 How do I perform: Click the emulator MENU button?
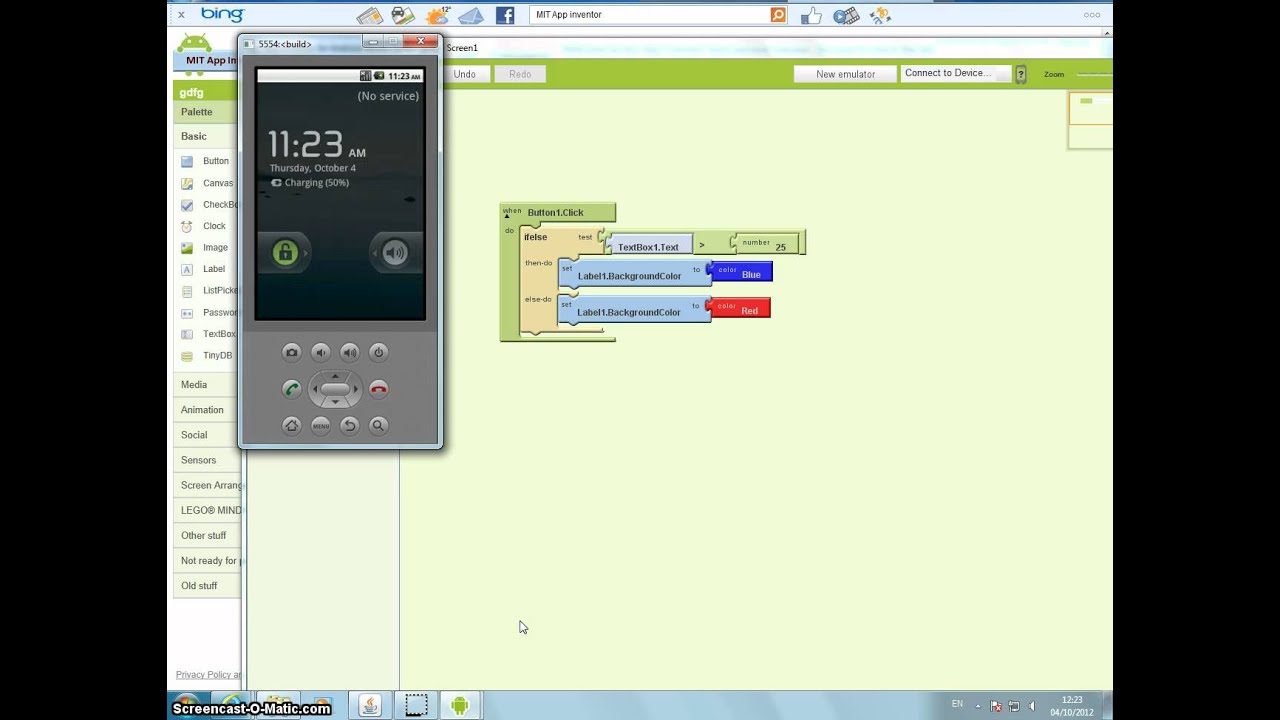click(x=321, y=426)
